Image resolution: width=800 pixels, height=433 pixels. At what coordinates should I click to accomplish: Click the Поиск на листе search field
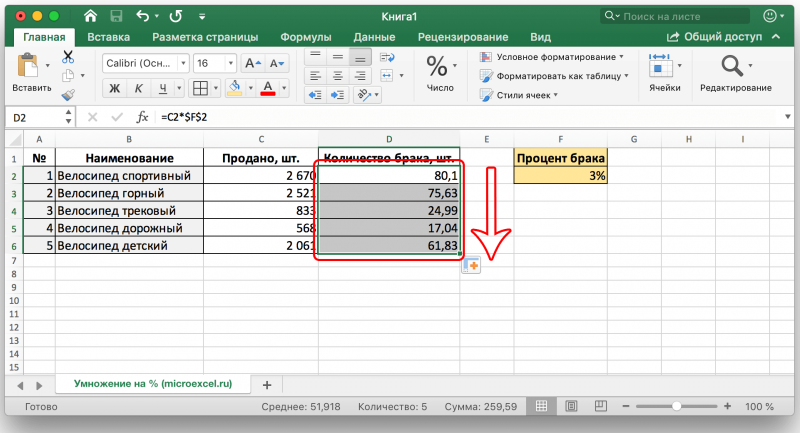click(x=675, y=16)
